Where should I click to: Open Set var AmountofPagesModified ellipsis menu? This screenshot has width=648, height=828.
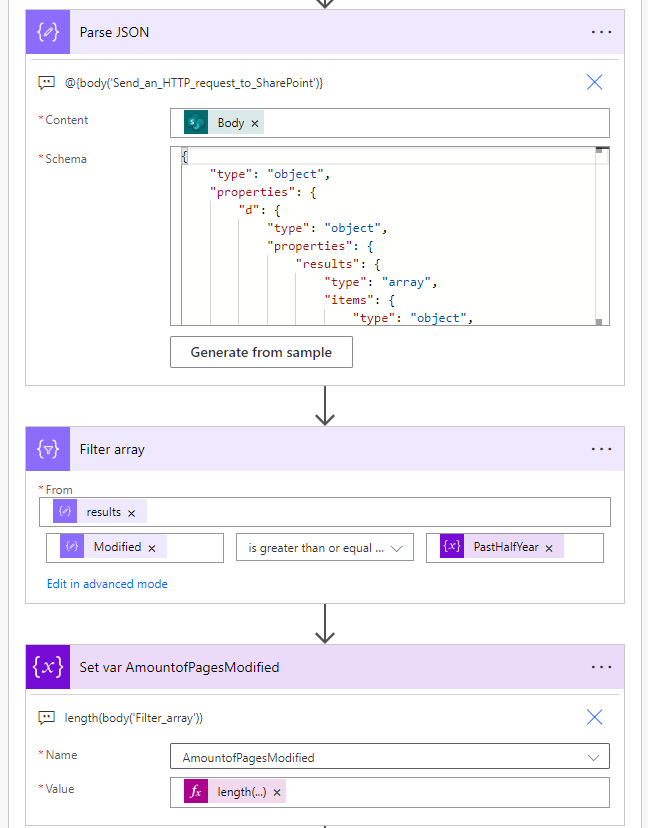click(601, 667)
